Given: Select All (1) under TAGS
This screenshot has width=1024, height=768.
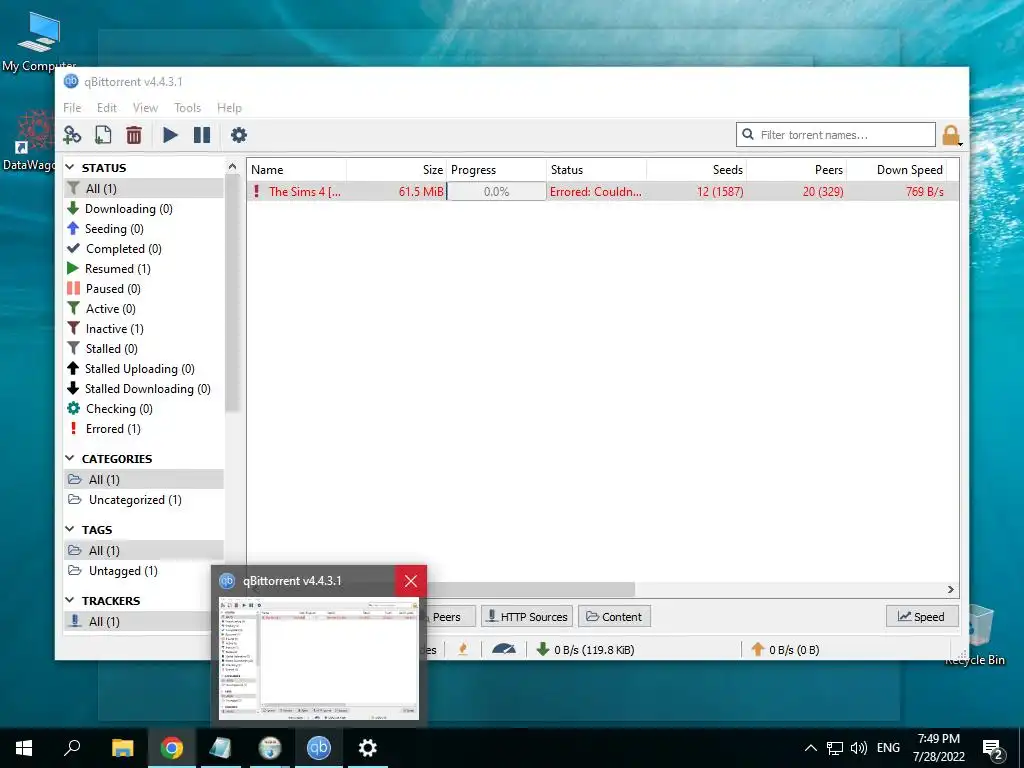Looking at the screenshot, I should point(144,551).
